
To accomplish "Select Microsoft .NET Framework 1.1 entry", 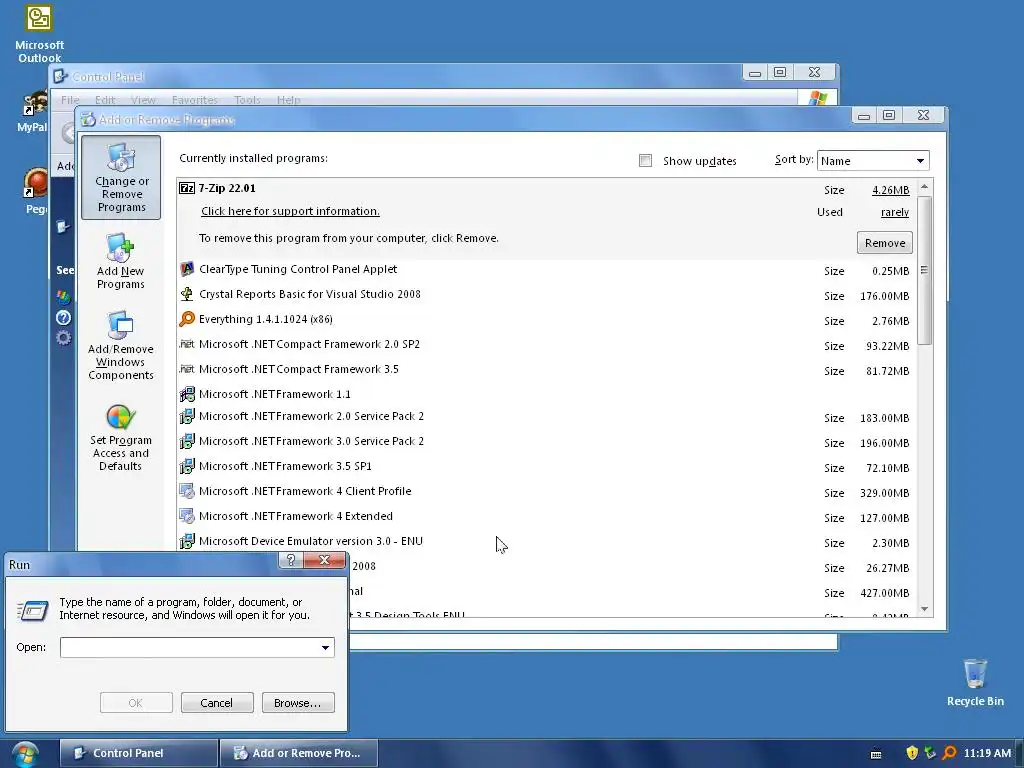I will (x=546, y=394).
